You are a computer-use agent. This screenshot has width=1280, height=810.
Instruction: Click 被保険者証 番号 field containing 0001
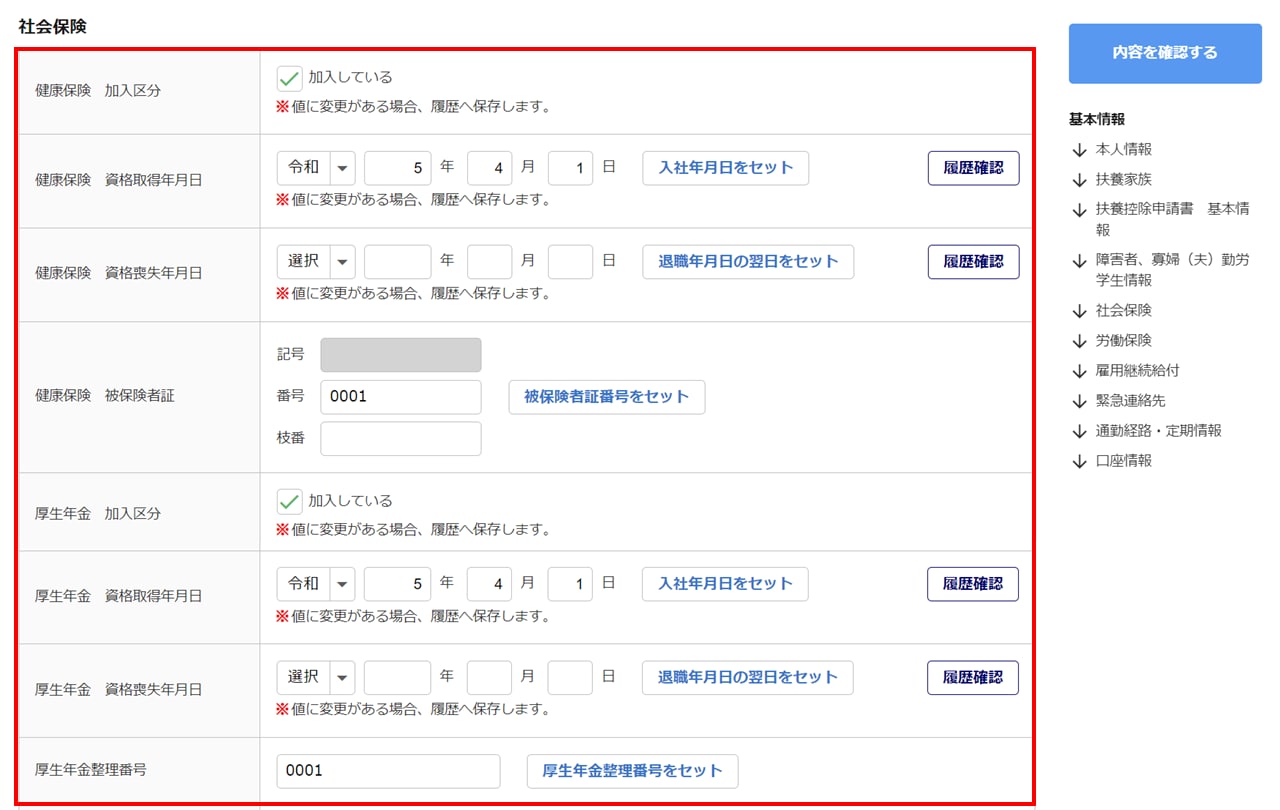[401, 397]
